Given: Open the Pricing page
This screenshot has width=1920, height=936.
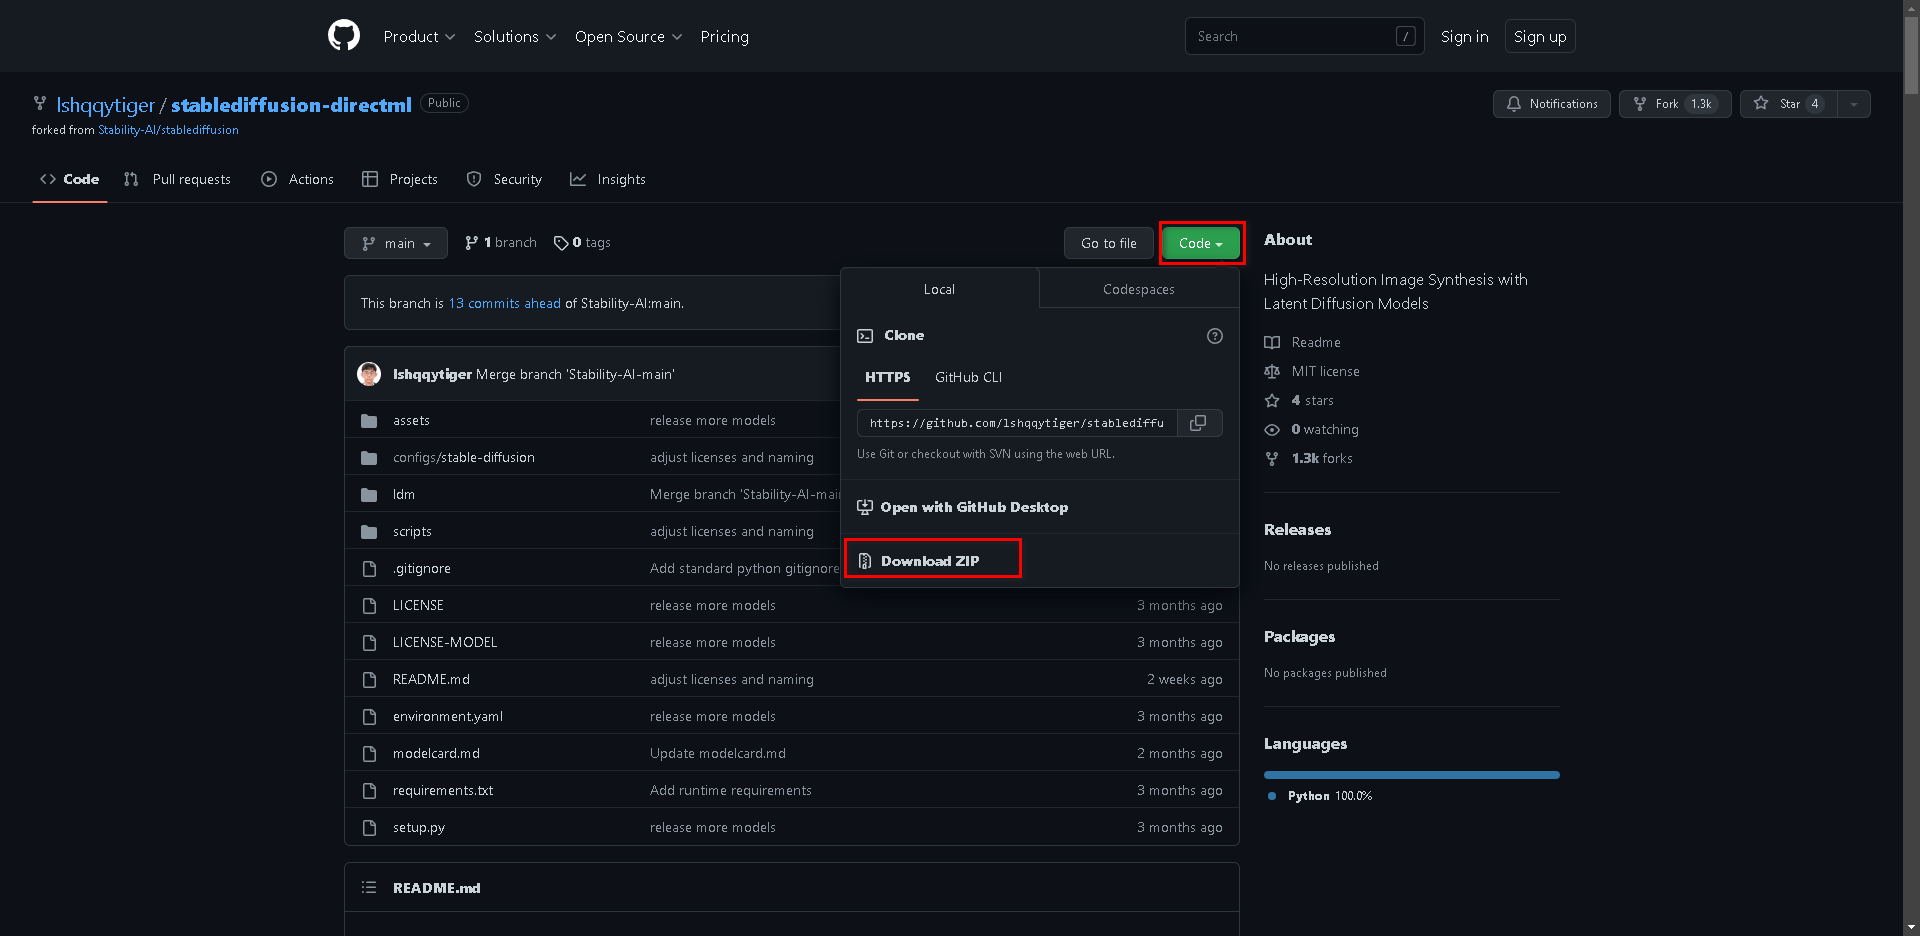Looking at the screenshot, I should [x=725, y=37].
